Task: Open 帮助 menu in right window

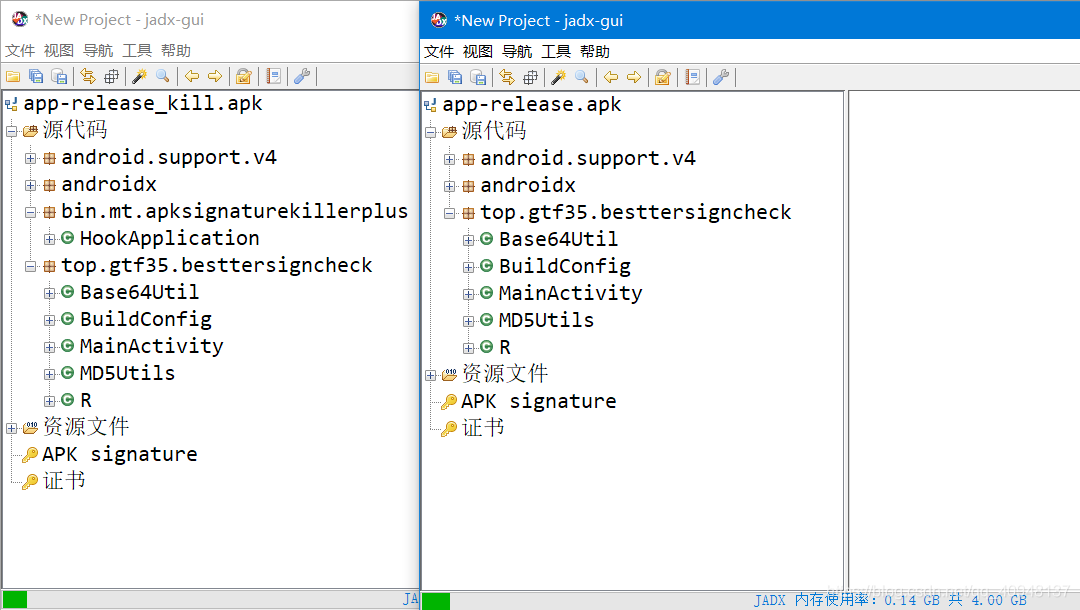Action: pos(595,52)
